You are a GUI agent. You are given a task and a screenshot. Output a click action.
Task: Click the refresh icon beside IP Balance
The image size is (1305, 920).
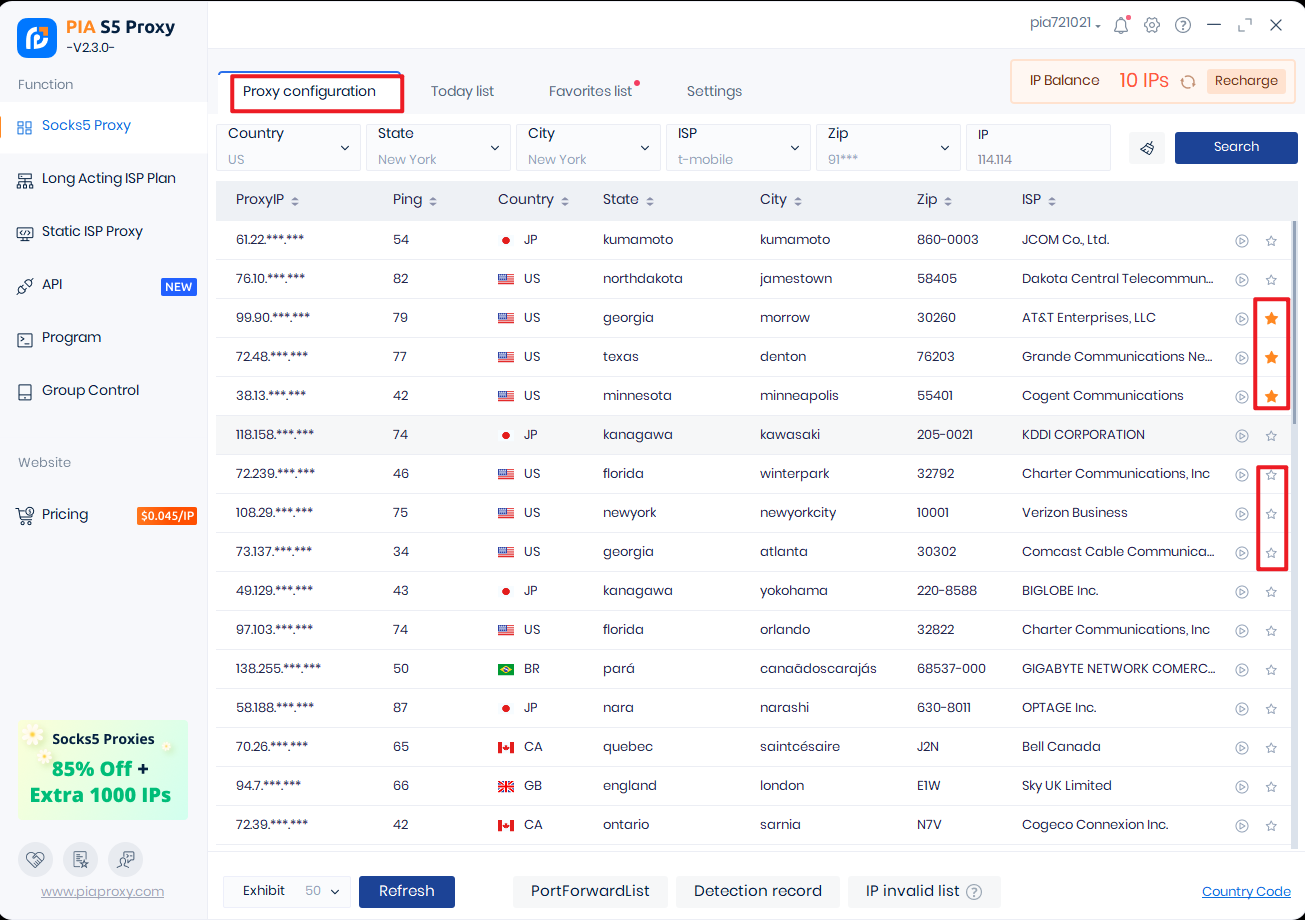[x=1188, y=82]
